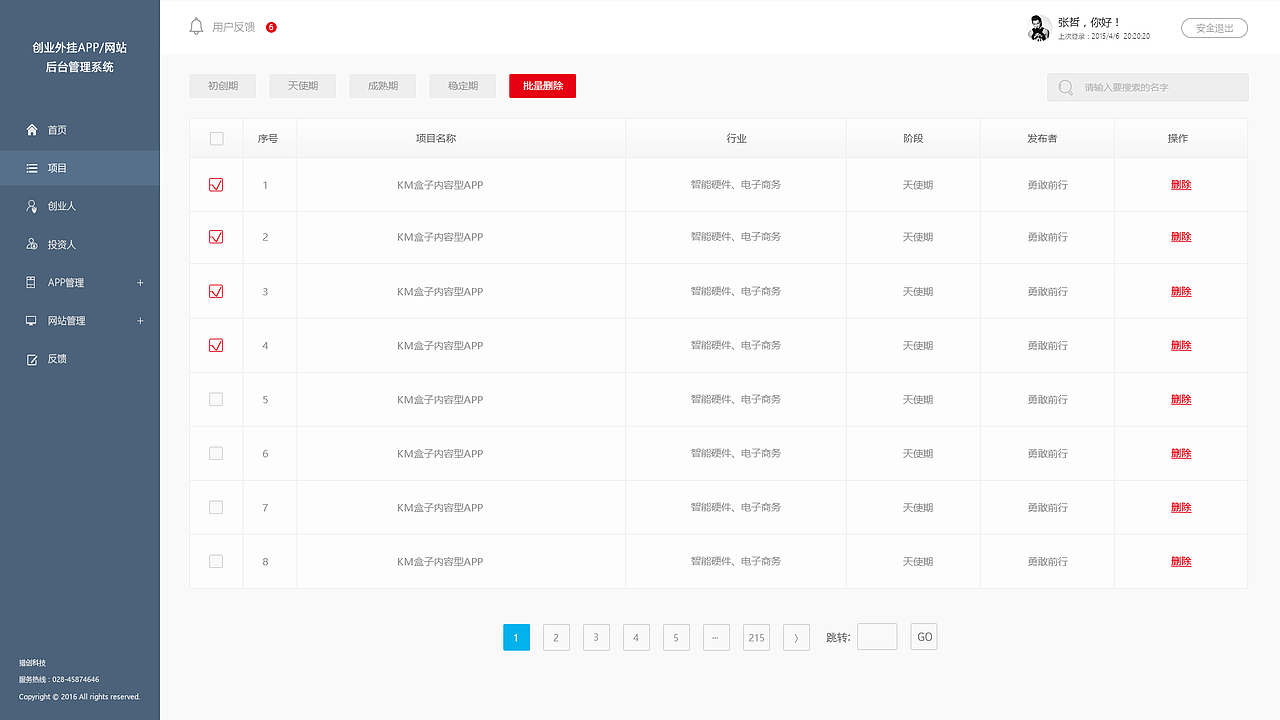Open the red feedback count badge
1280x720 pixels.
[271, 27]
